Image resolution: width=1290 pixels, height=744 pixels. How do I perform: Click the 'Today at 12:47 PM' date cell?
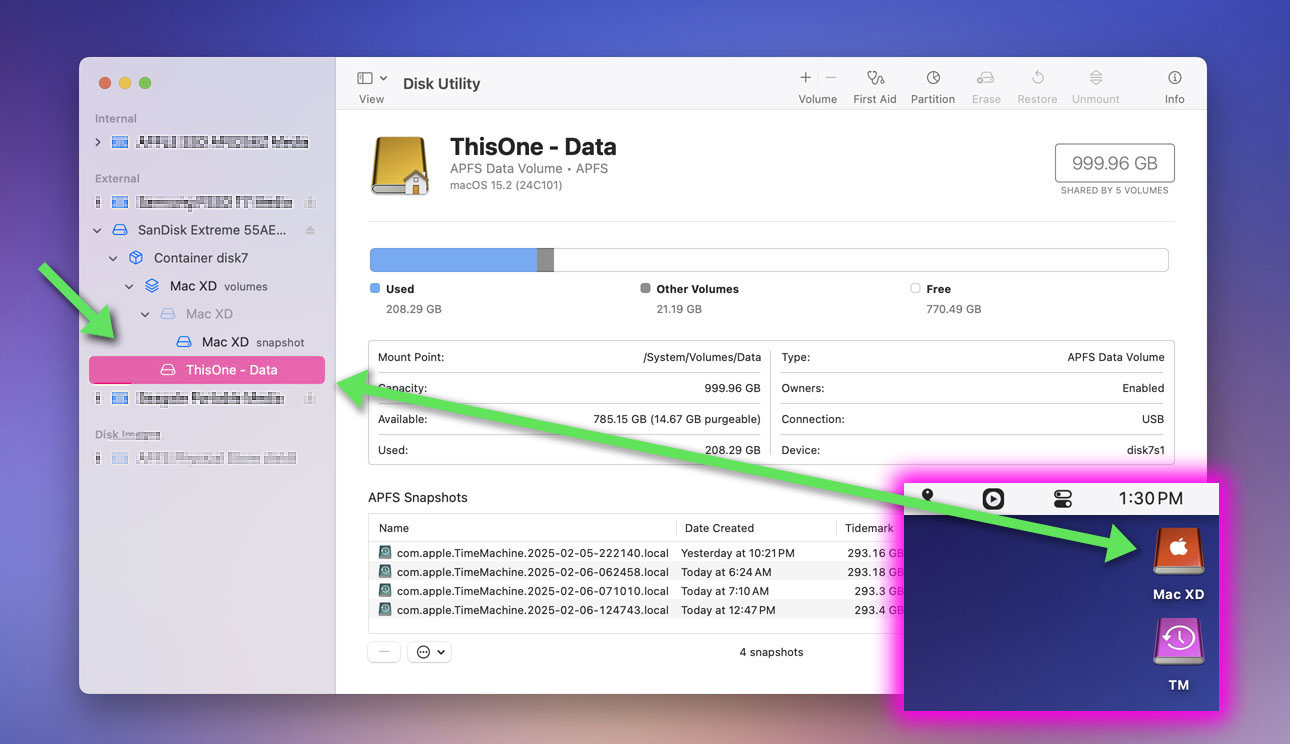pyautogui.click(x=728, y=610)
